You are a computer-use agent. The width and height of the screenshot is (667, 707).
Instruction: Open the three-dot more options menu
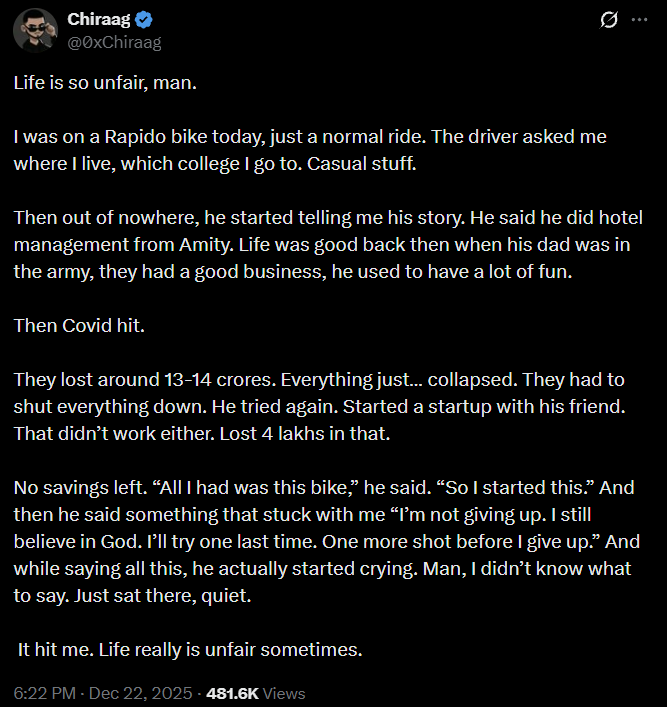(639, 20)
